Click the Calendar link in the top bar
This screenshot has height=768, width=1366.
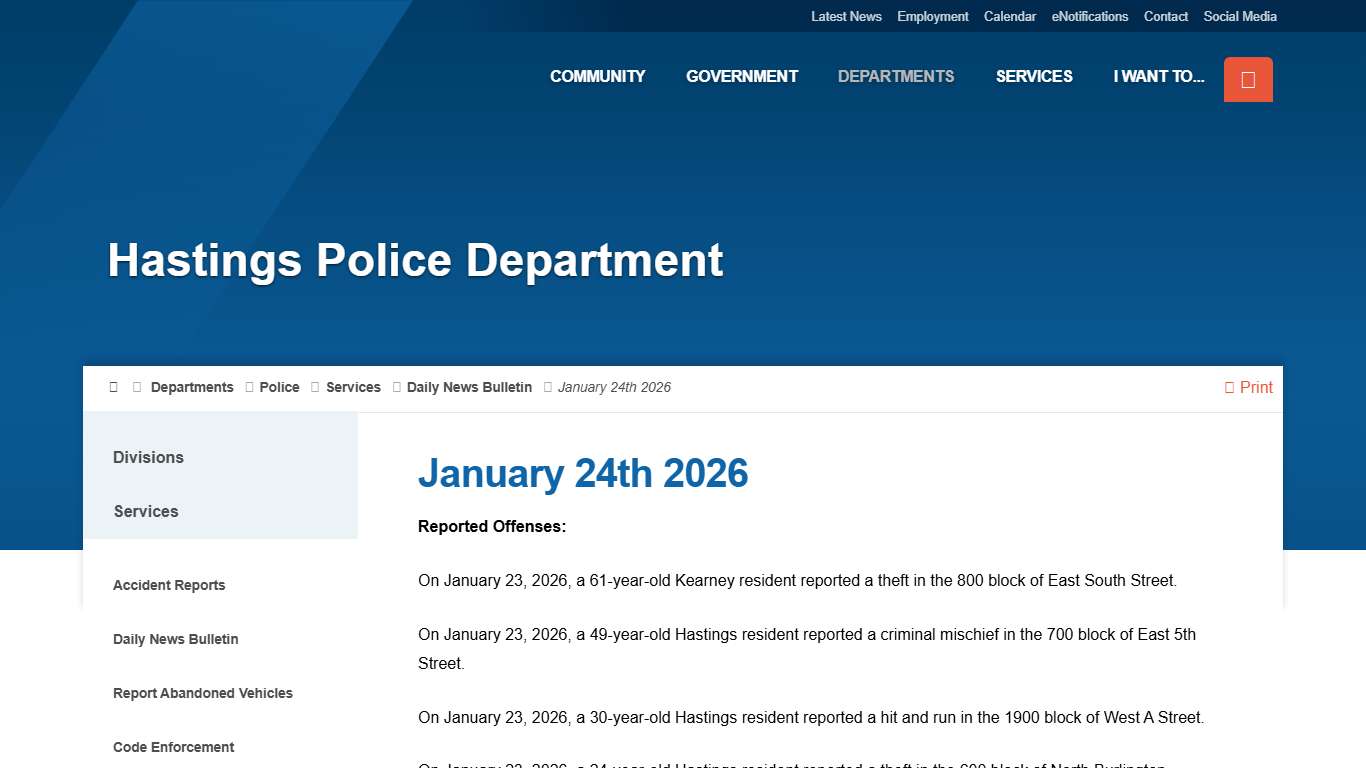pos(1009,16)
